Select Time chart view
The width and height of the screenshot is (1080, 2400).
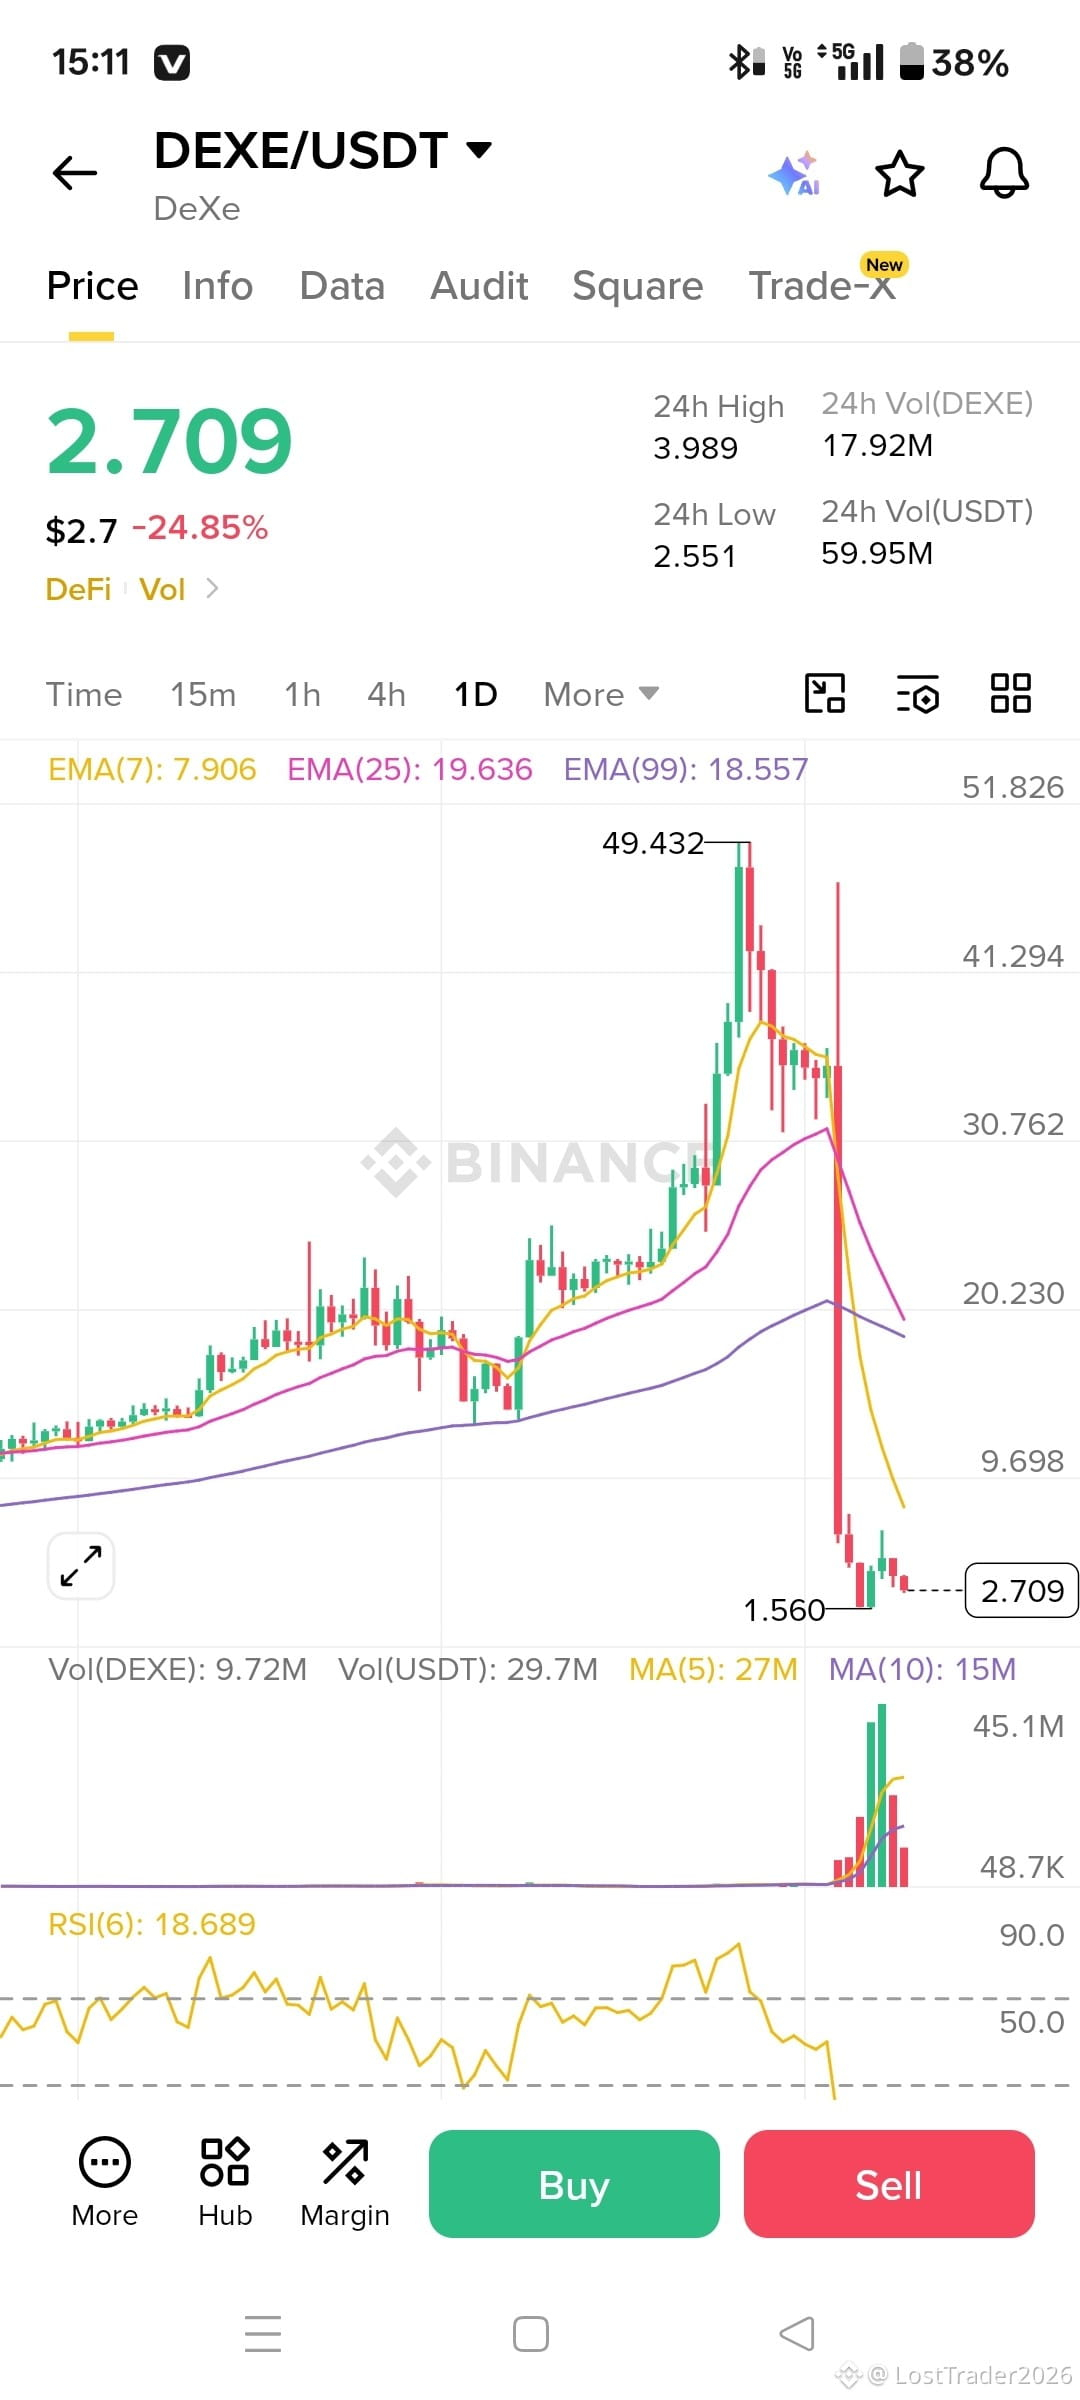pos(84,694)
